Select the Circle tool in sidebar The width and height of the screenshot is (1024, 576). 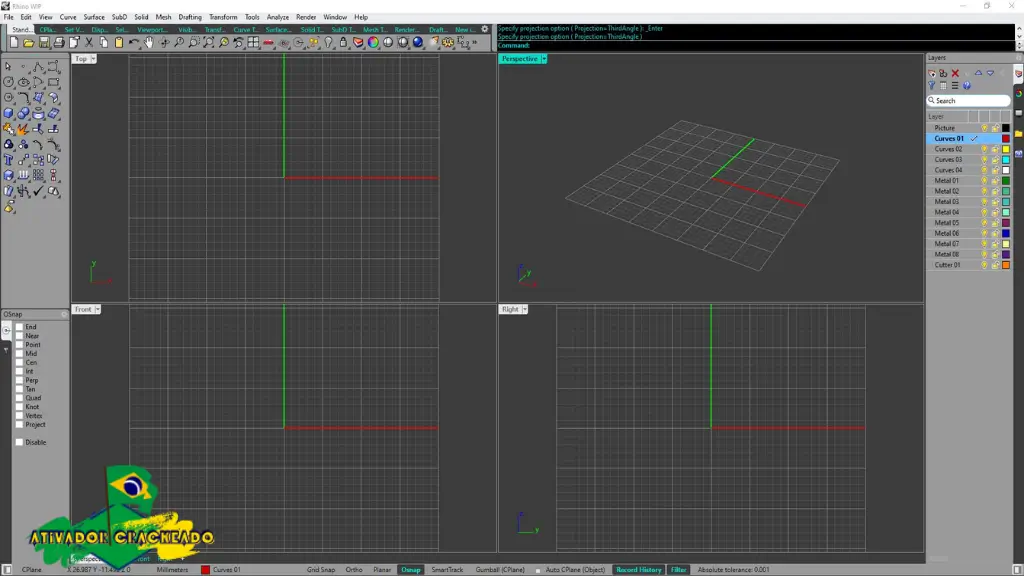coord(8,82)
